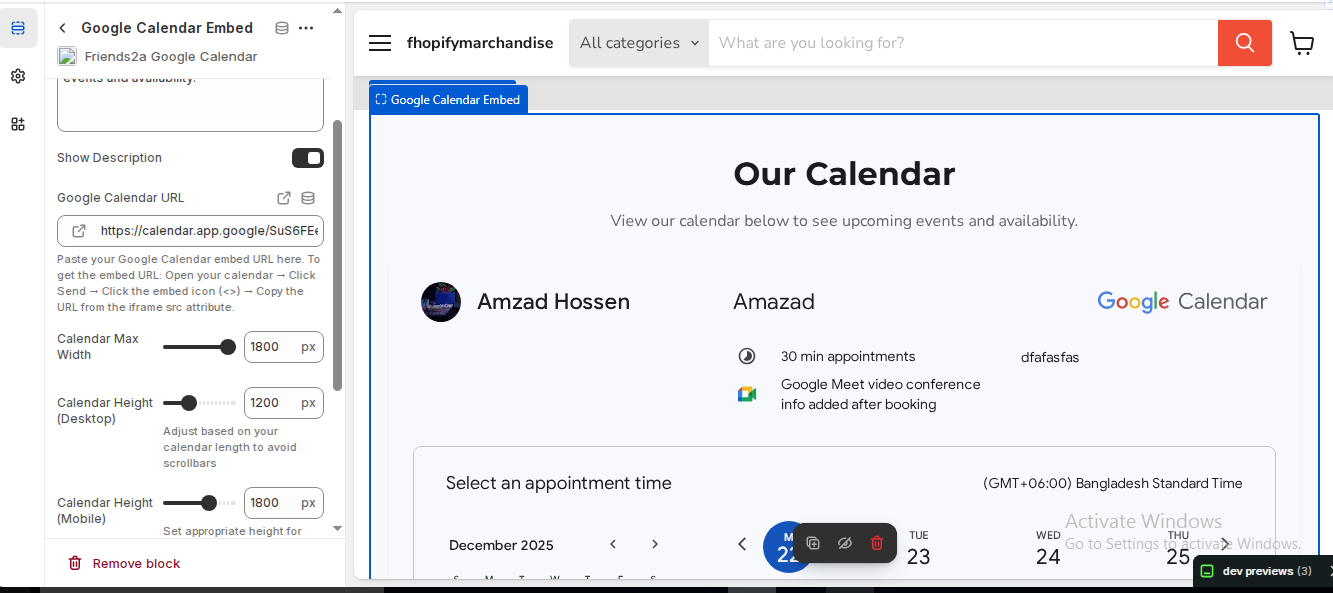Open the Google Calendar URL in new tab
This screenshot has height=593, width=1333.
coord(284,198)
